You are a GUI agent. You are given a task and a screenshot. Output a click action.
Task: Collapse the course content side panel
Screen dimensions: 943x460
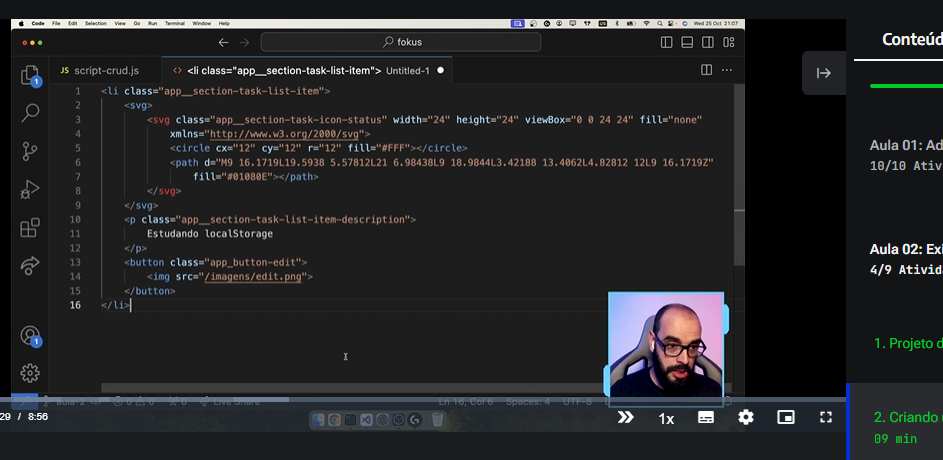click(x=824, y=73)
